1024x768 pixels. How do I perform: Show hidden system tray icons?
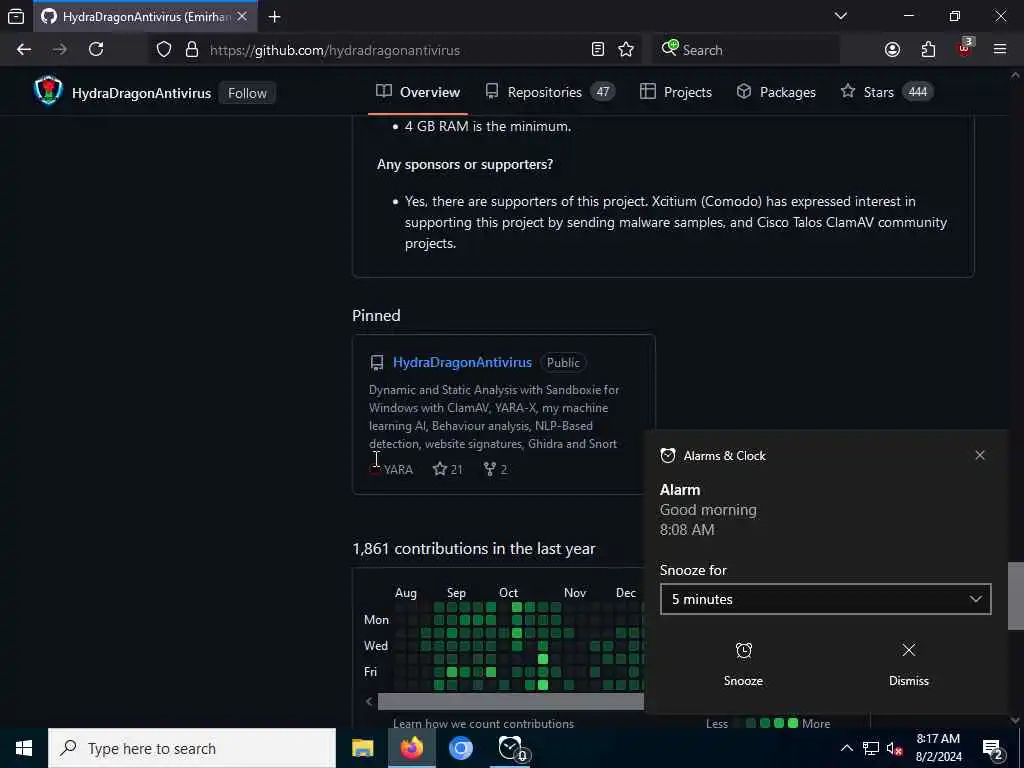[846, 748]
